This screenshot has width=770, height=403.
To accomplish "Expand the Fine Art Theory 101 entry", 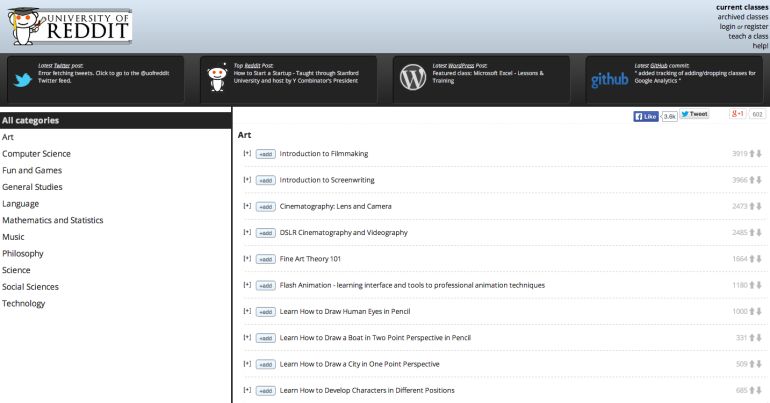I will pyautogui.click(x=247, y=258).
